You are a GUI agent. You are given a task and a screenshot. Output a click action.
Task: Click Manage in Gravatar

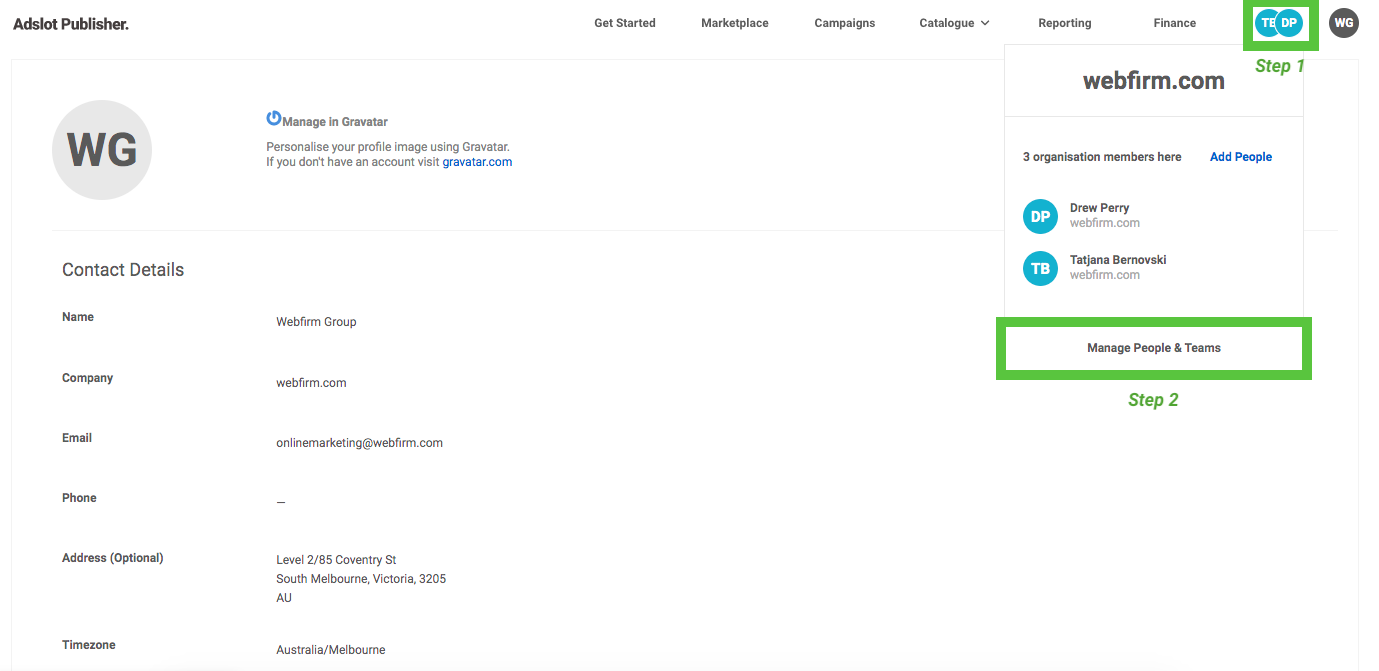[335, 122]
